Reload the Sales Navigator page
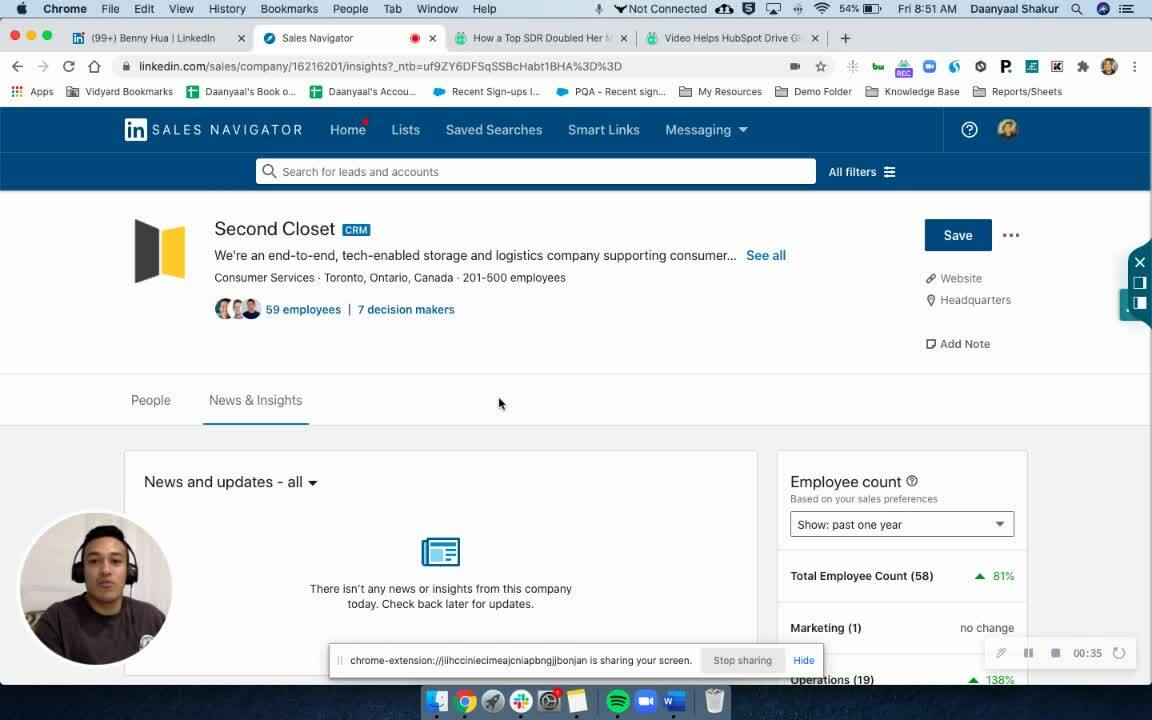The height and width of the screenshot is (720, 1152). point(68,66)
